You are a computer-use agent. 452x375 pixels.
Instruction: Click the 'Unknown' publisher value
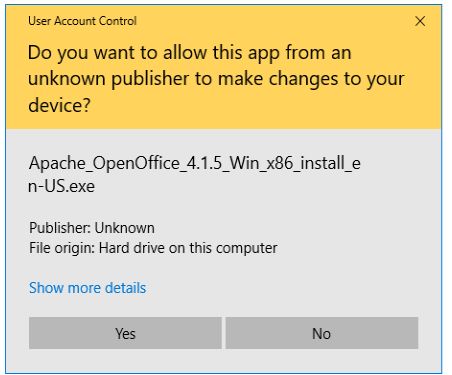click(125, 228)
